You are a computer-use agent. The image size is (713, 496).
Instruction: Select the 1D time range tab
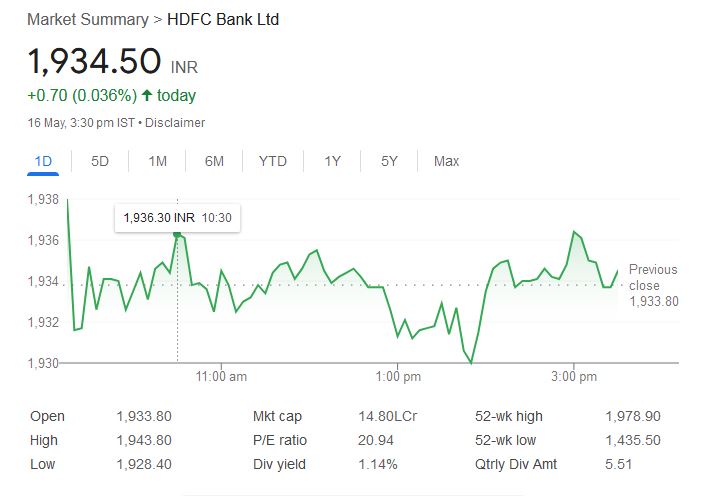point(43,161)
